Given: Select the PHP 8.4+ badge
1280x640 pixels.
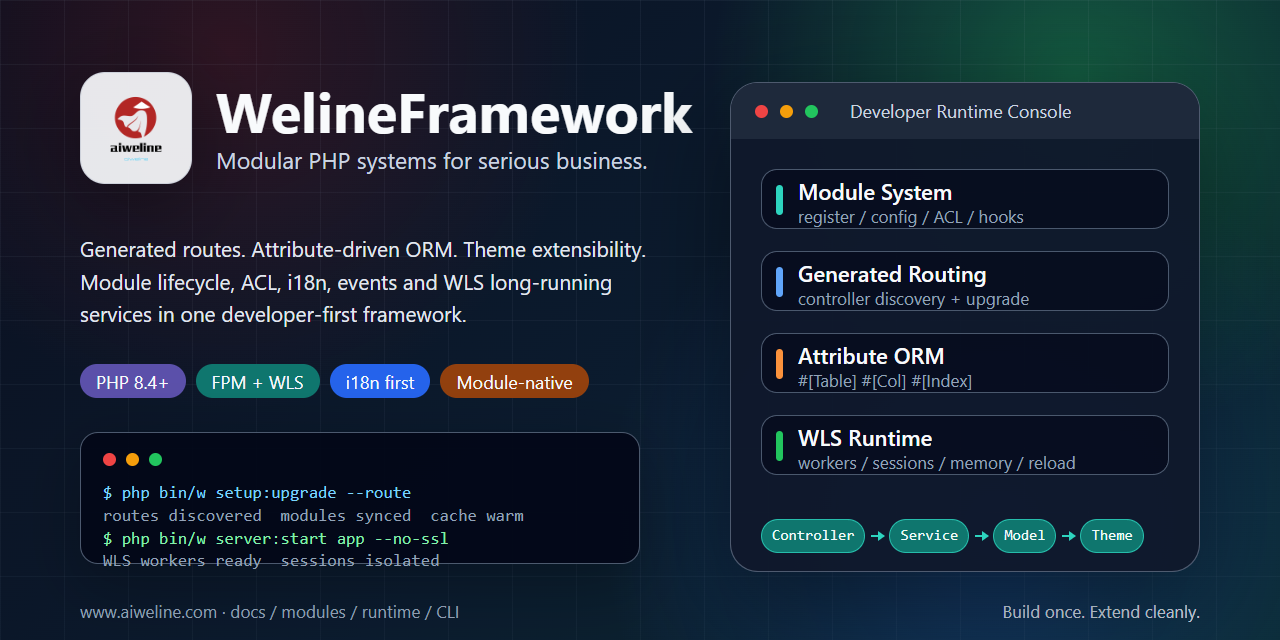Looking at the screenshot, I should tap(133, 382).
